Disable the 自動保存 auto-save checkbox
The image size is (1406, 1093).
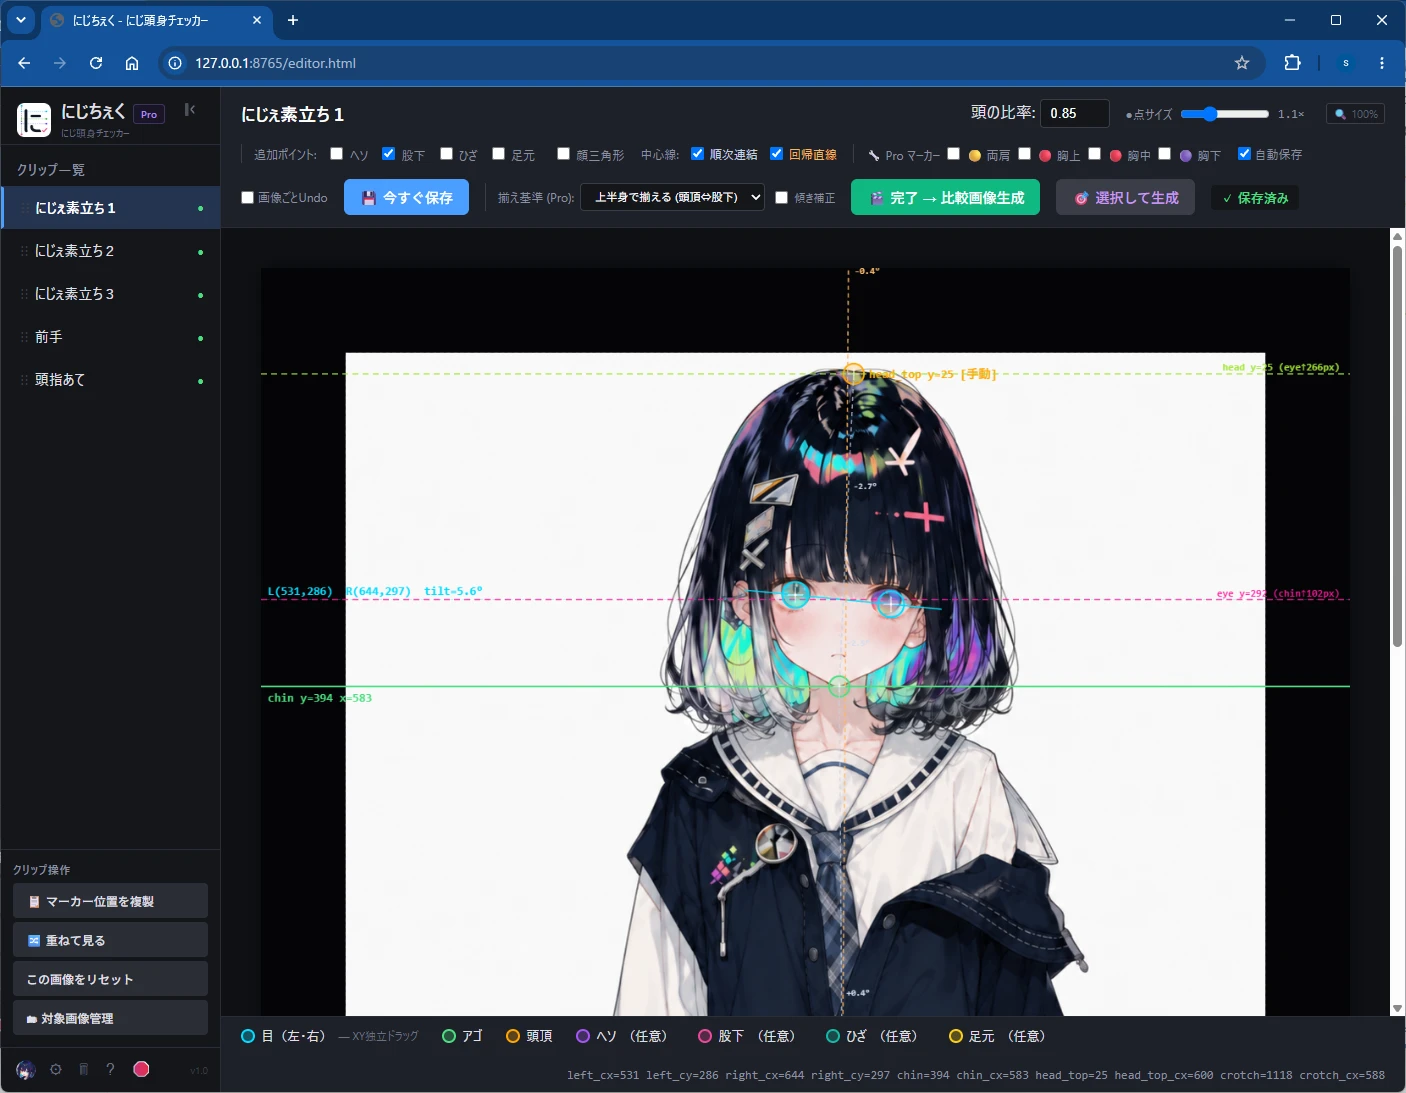tap(1245, 154)
